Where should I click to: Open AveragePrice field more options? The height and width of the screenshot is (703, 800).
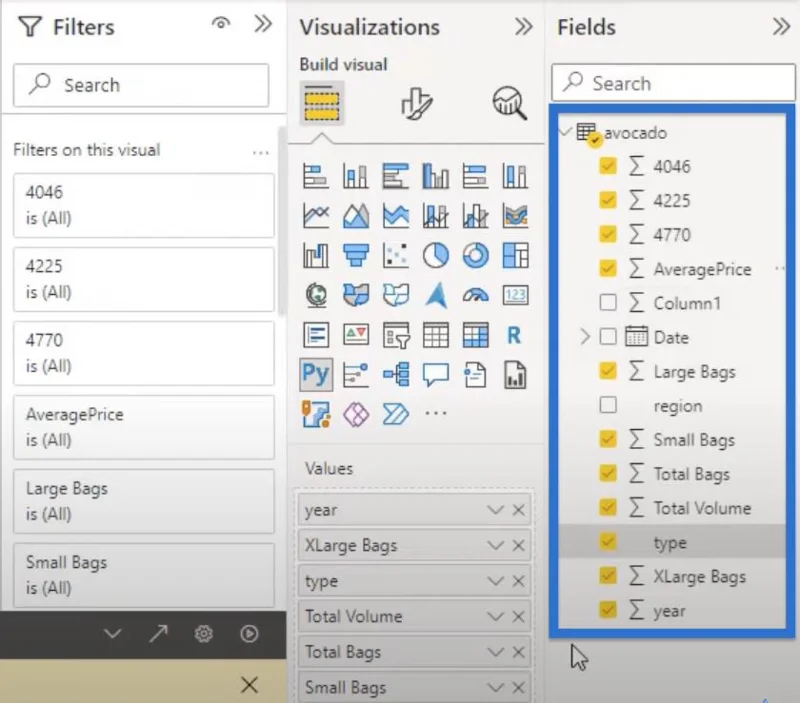pyautogui.click(x=780, y=268)
